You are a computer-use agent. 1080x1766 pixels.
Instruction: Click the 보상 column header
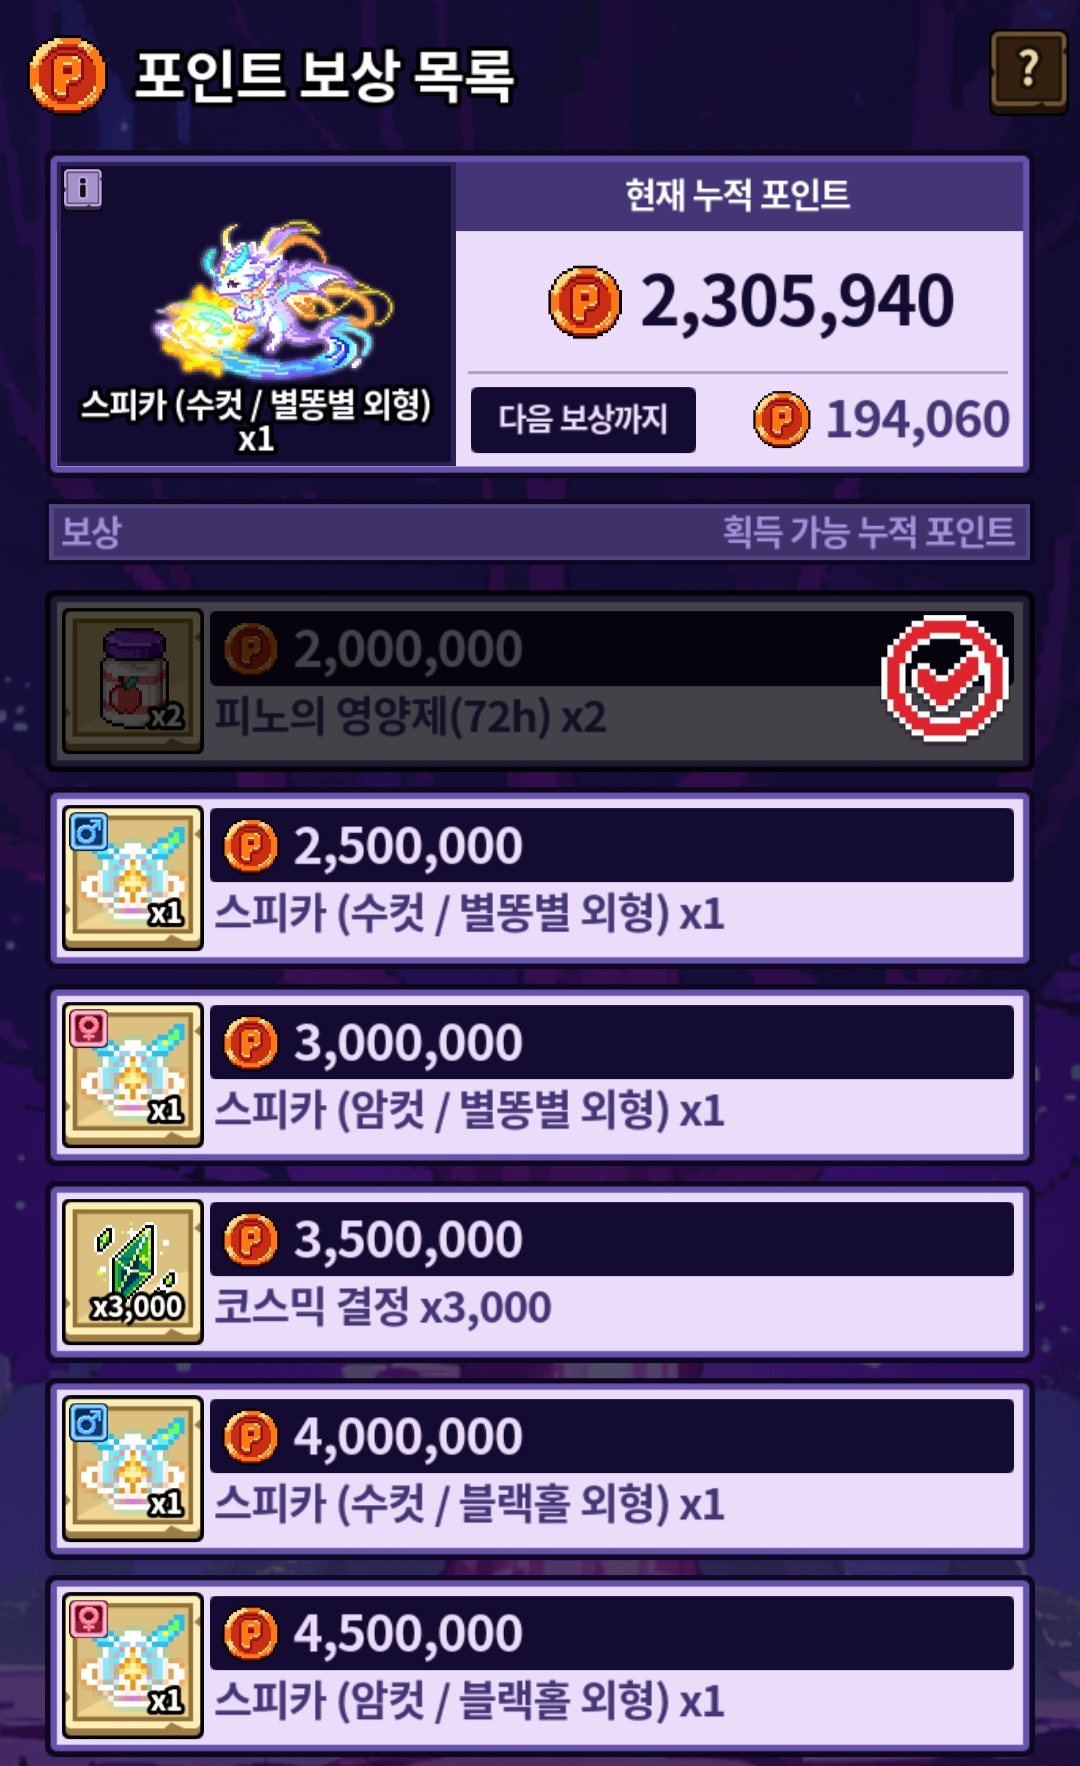(x=91, y=531)
